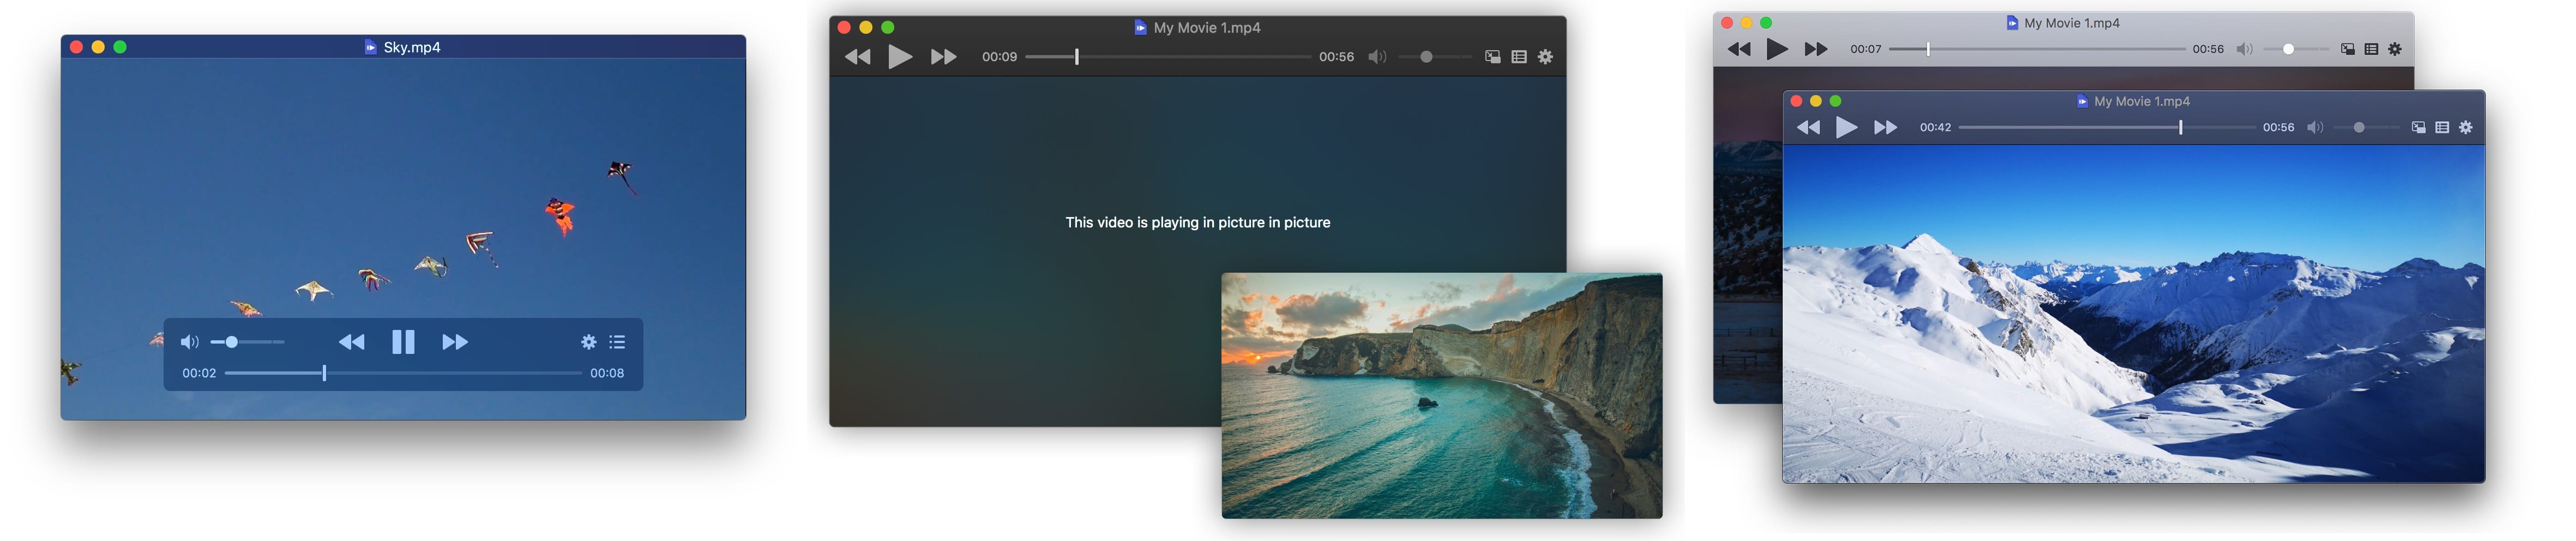Click the settings gear in the snowy mountain player

coord(2467,127)
